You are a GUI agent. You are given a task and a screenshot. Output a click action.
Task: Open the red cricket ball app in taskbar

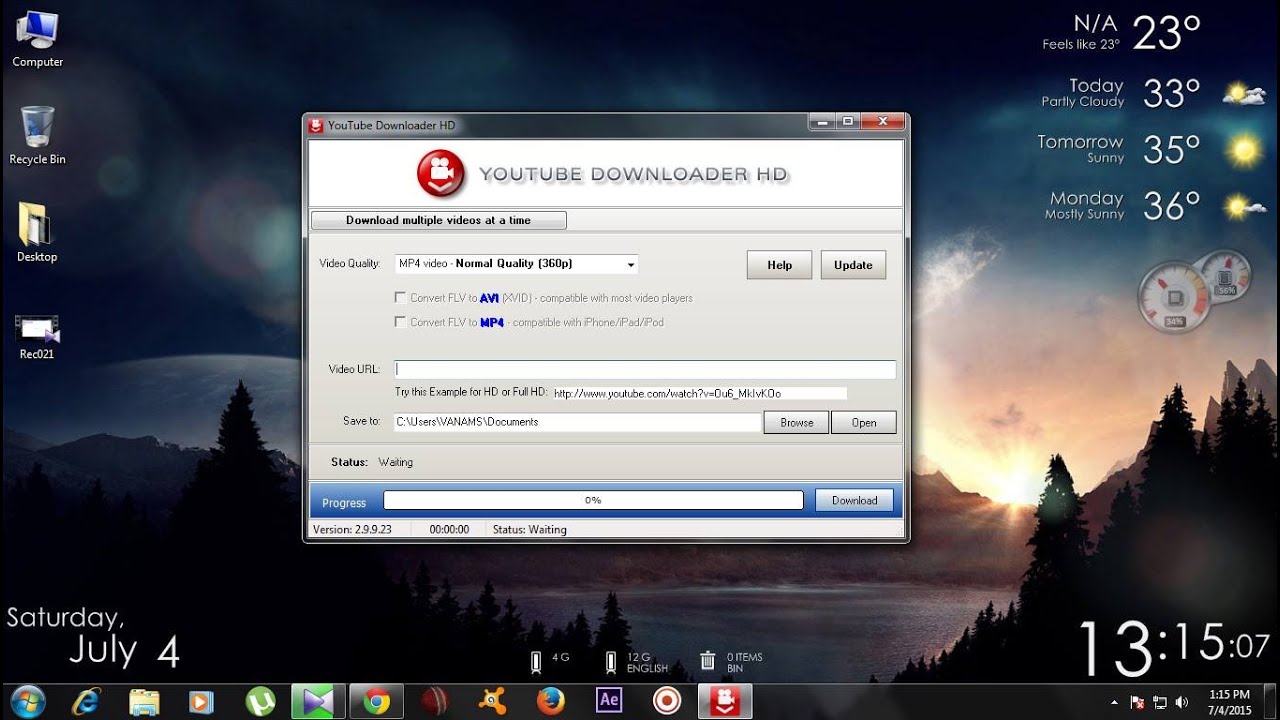pos(435,702)
